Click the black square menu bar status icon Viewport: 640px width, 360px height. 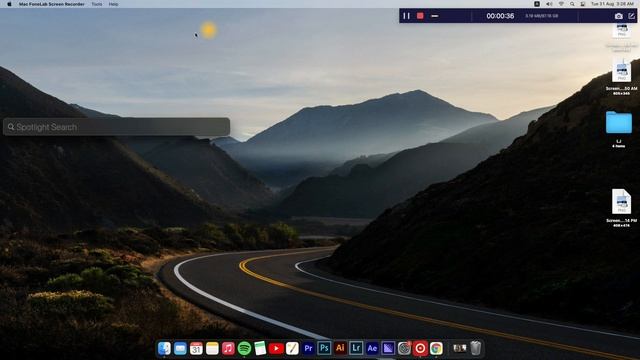pos(537,4)
